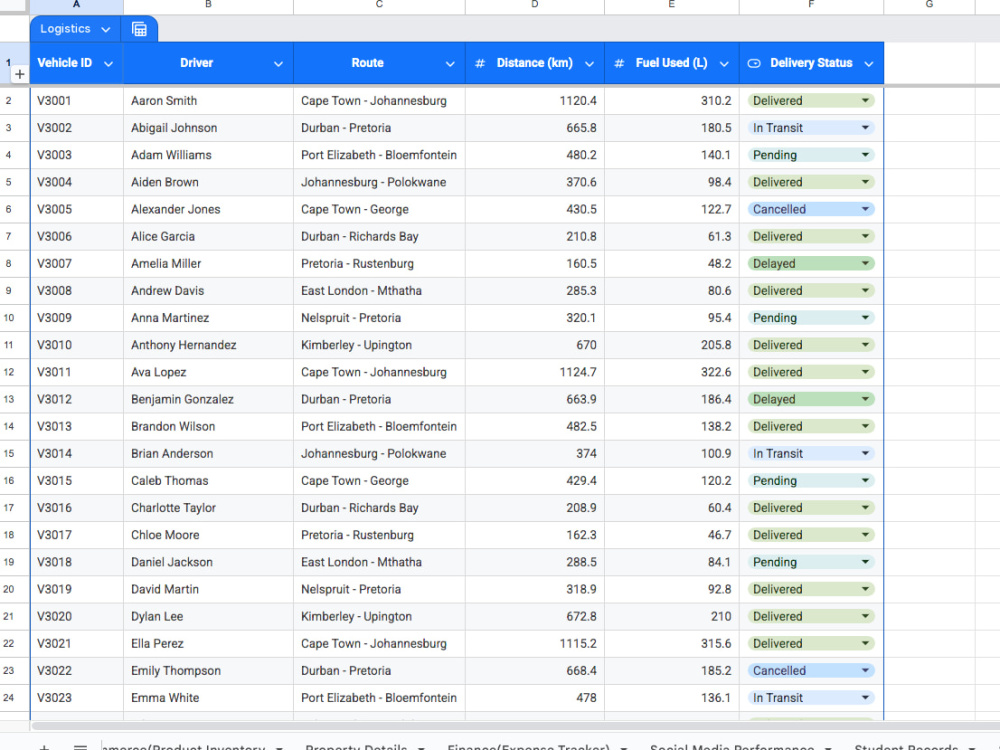Screen dimensions: 1000x750
Task: Open the Driver column dropdown arrow
Action: point(279,64)
